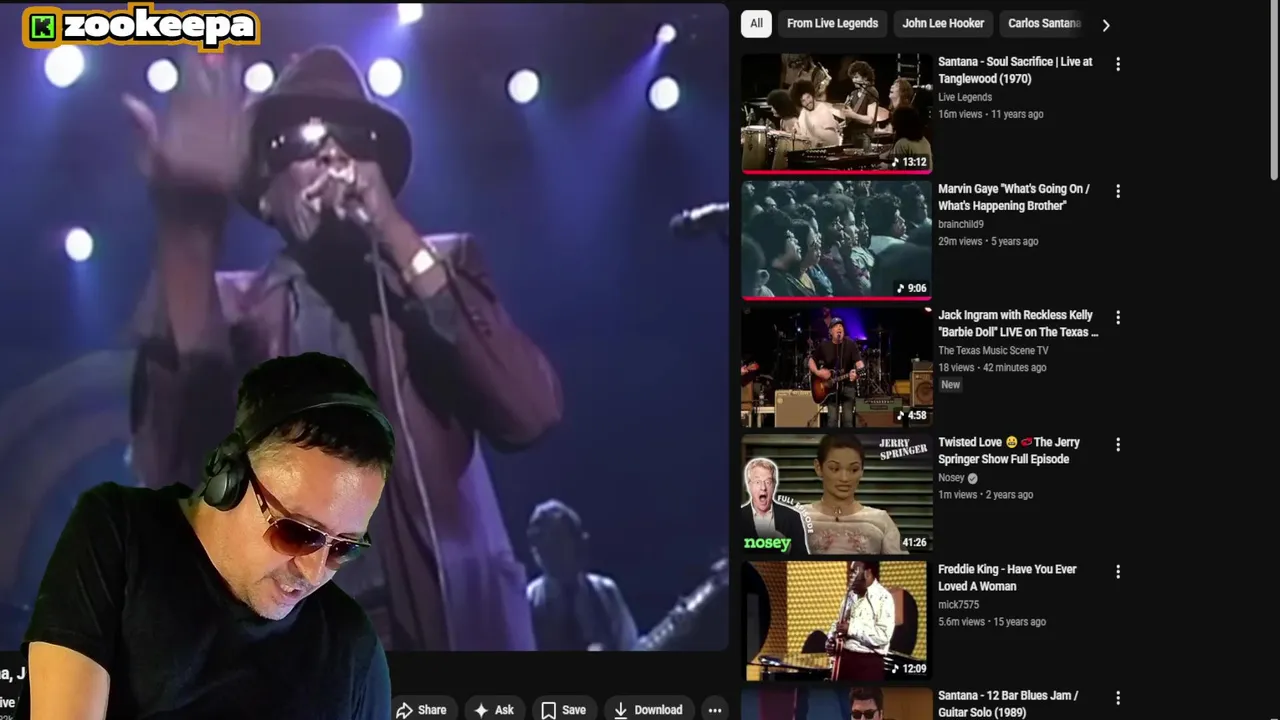Visit The Texas Music Scene TV channel
Viewport: 1280px width, 720px height.
click(993, 351)
